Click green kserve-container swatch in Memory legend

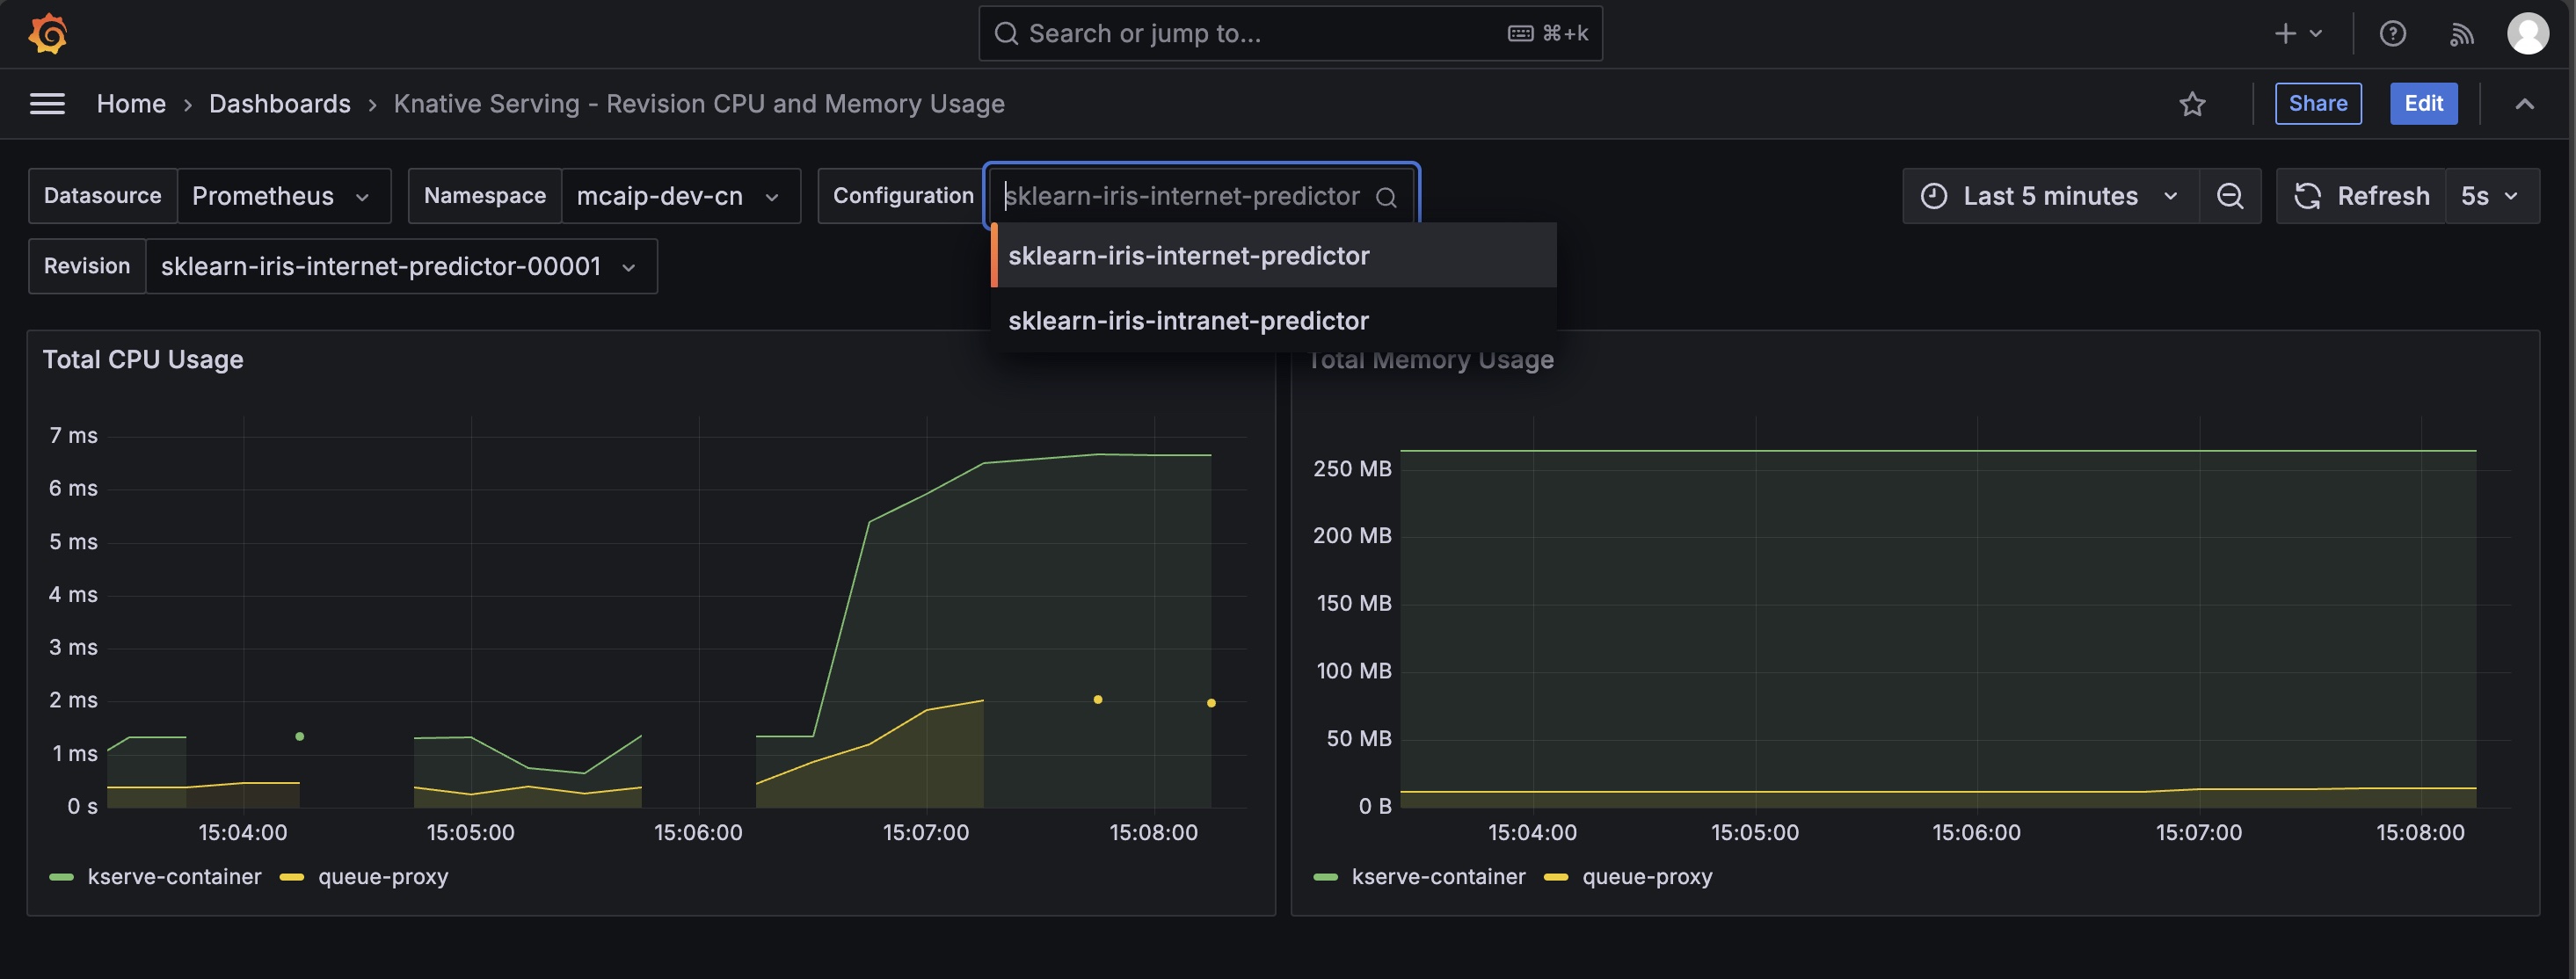1325,877
